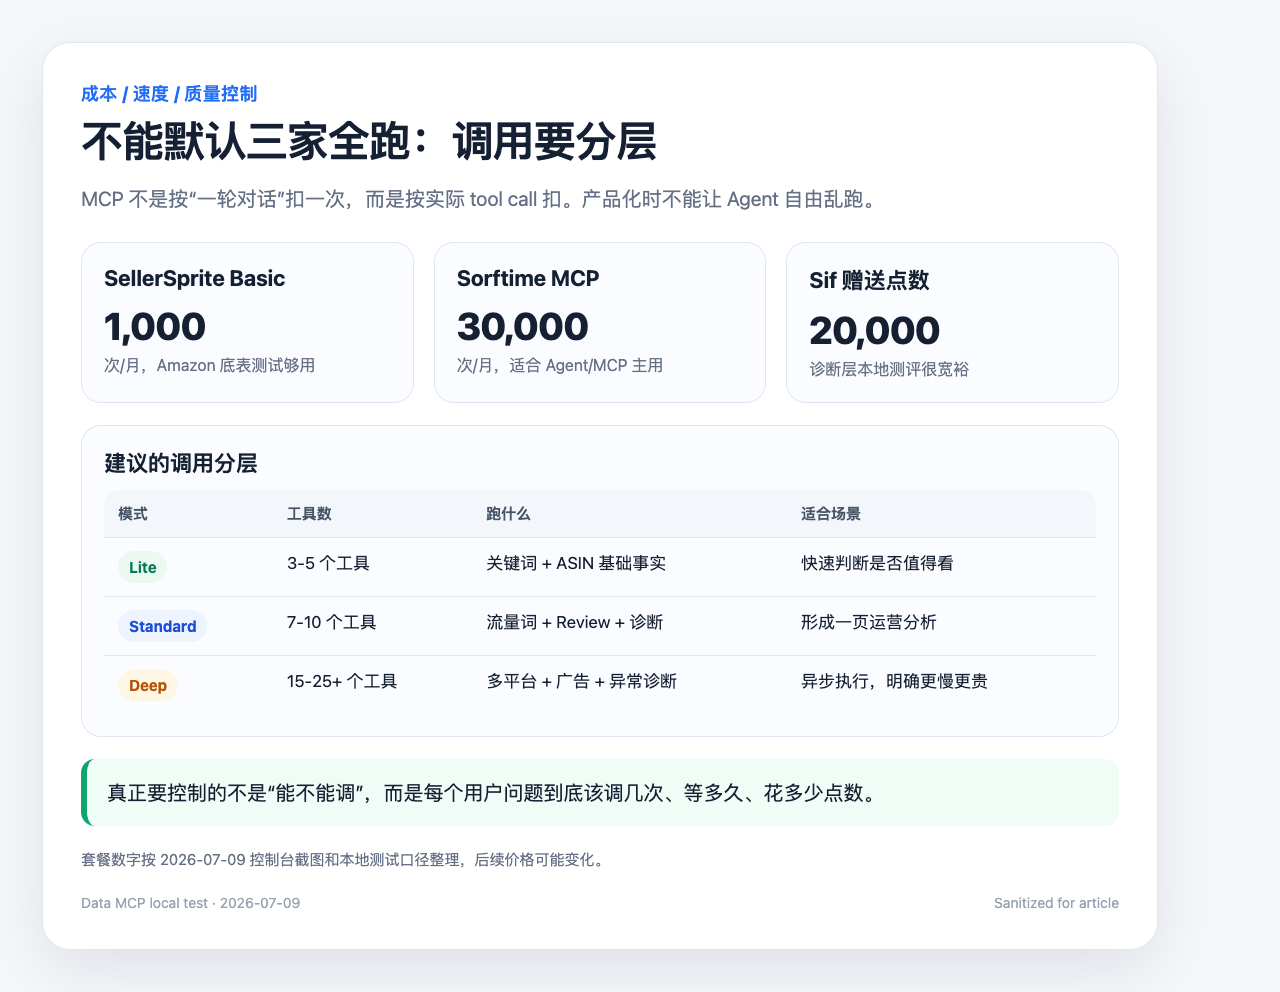This screenshot has width=1280, height=992.
Task: Select the blue Standard badge
Action: click(x=163, y=626)
